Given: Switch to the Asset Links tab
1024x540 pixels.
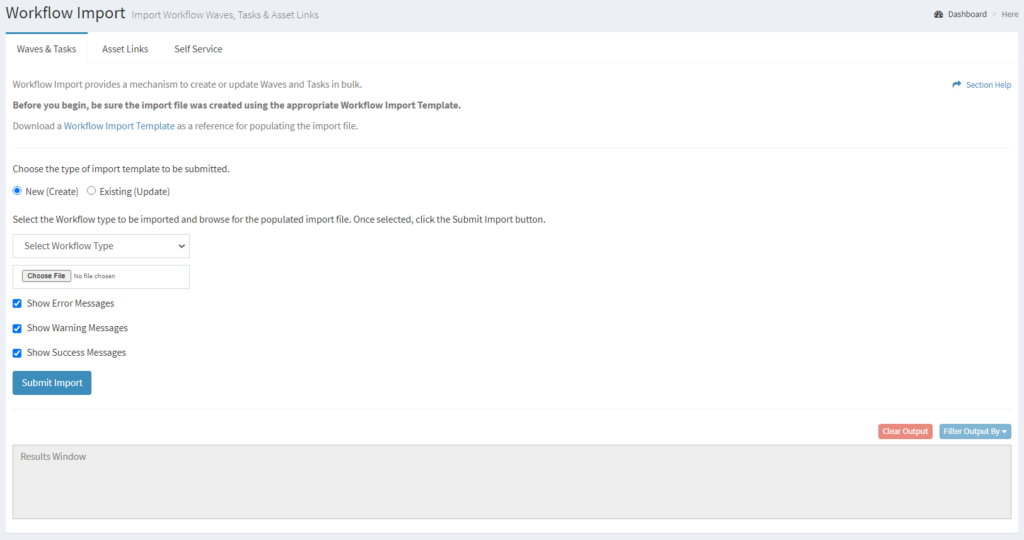Looking at the screenshot, I should tap(125, 49).
